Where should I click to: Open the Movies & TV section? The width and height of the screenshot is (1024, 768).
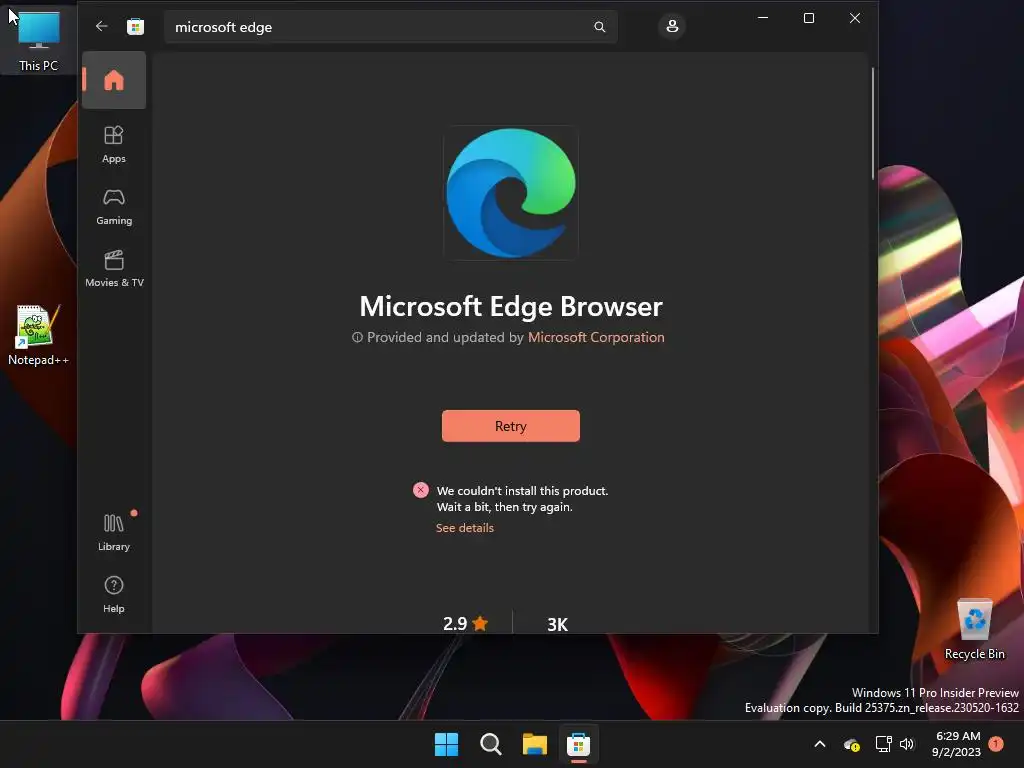coord(114,268)
